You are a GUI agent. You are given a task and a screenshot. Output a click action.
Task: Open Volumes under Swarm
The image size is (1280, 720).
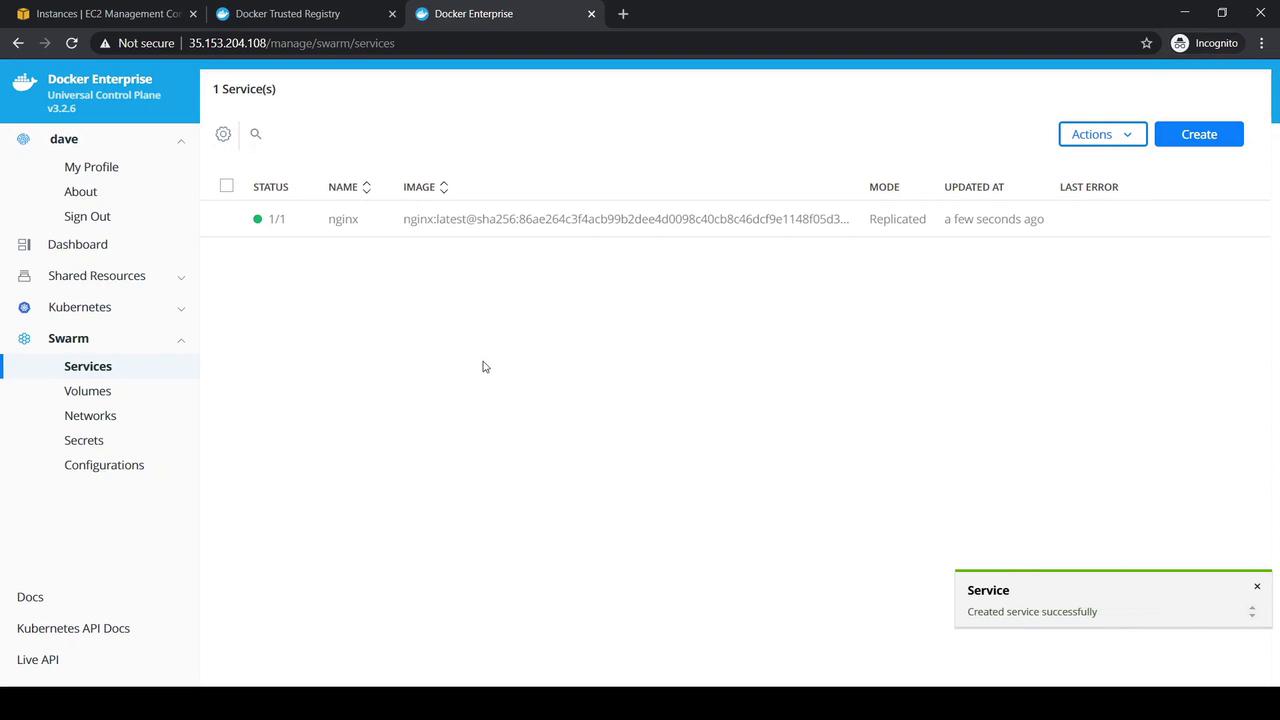[x=88, y=391]
